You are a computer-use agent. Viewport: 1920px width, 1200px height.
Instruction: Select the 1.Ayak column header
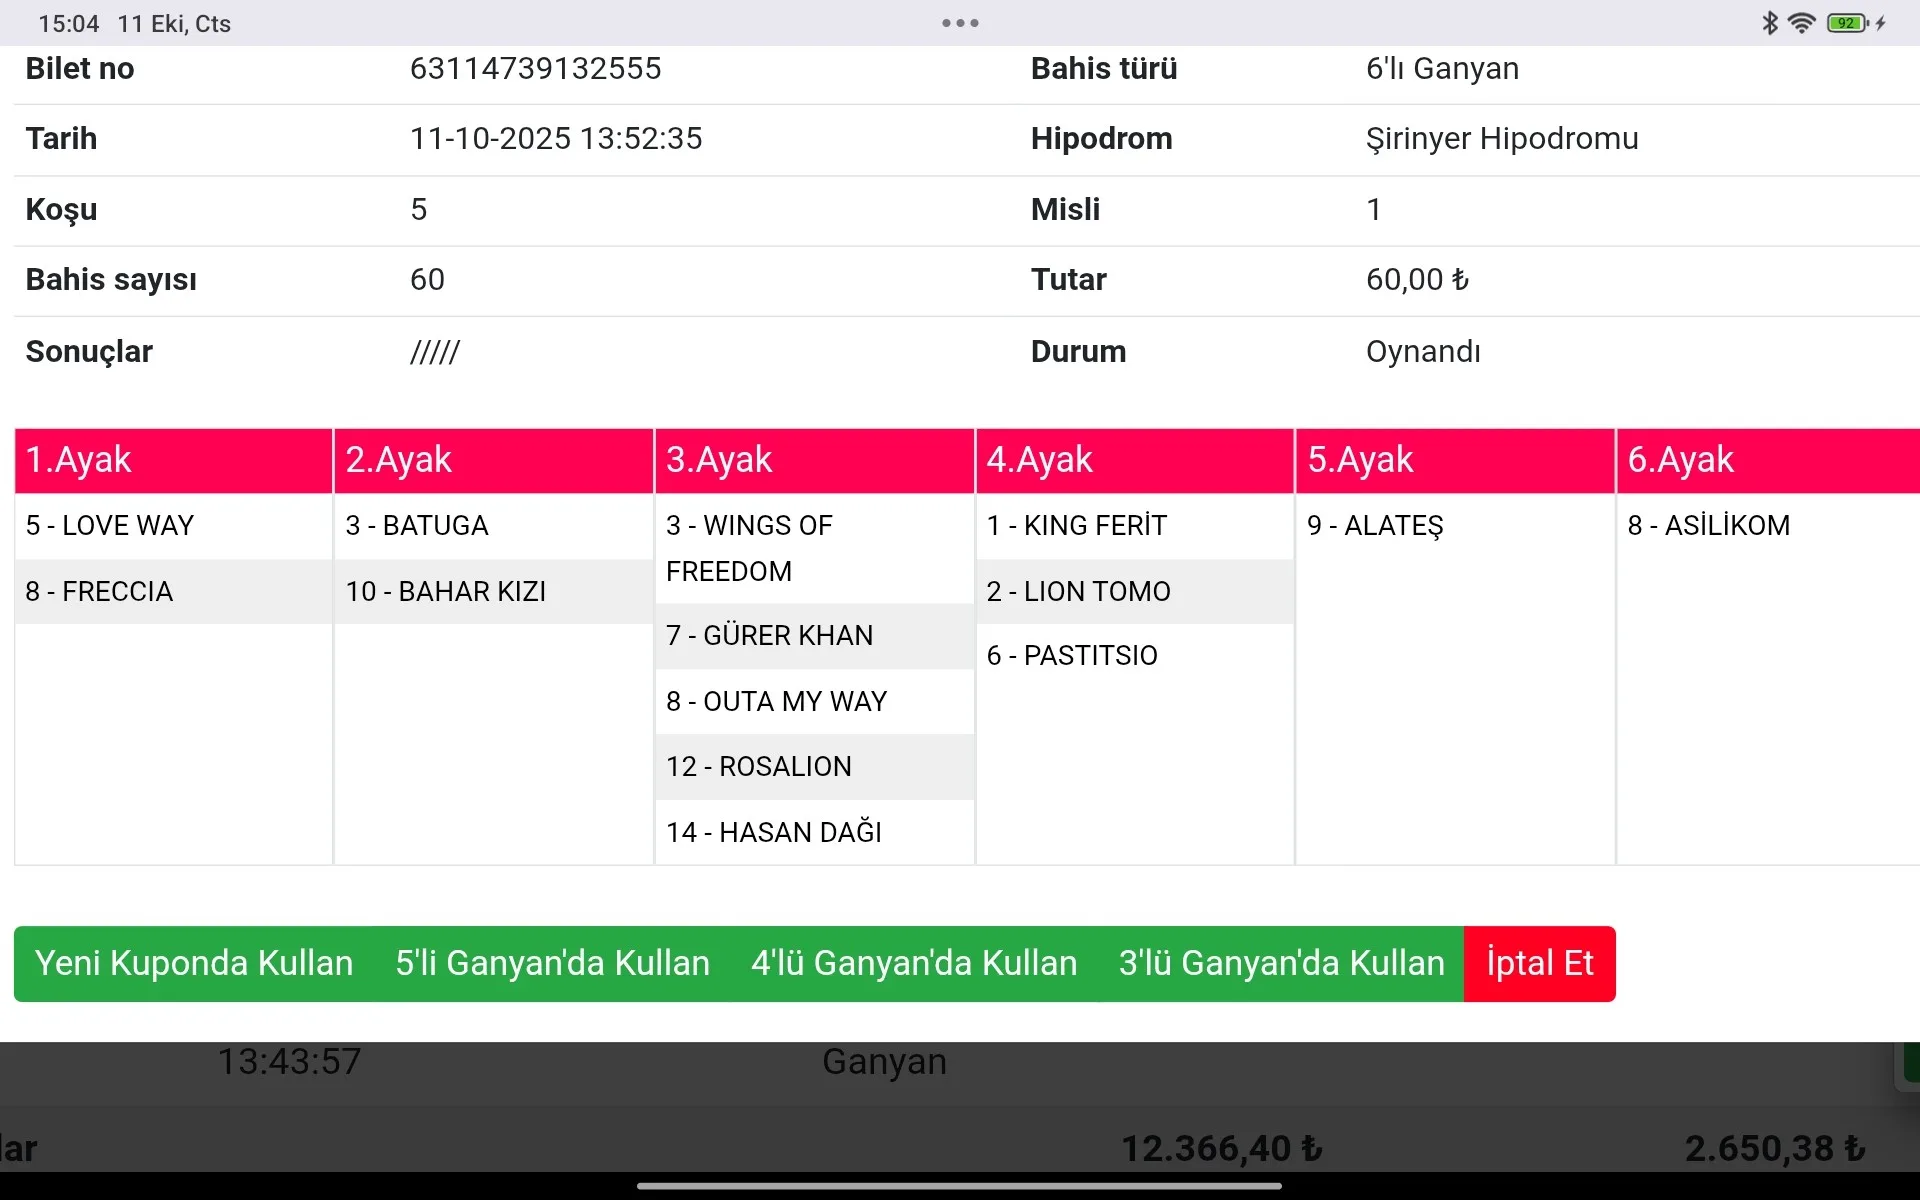point(173,460)
